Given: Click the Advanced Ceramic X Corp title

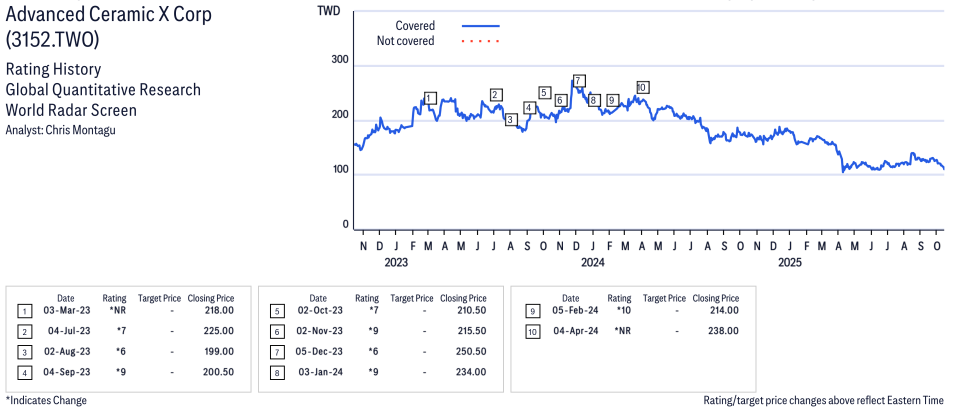Looking at the screenshot, I should point(109,17).
